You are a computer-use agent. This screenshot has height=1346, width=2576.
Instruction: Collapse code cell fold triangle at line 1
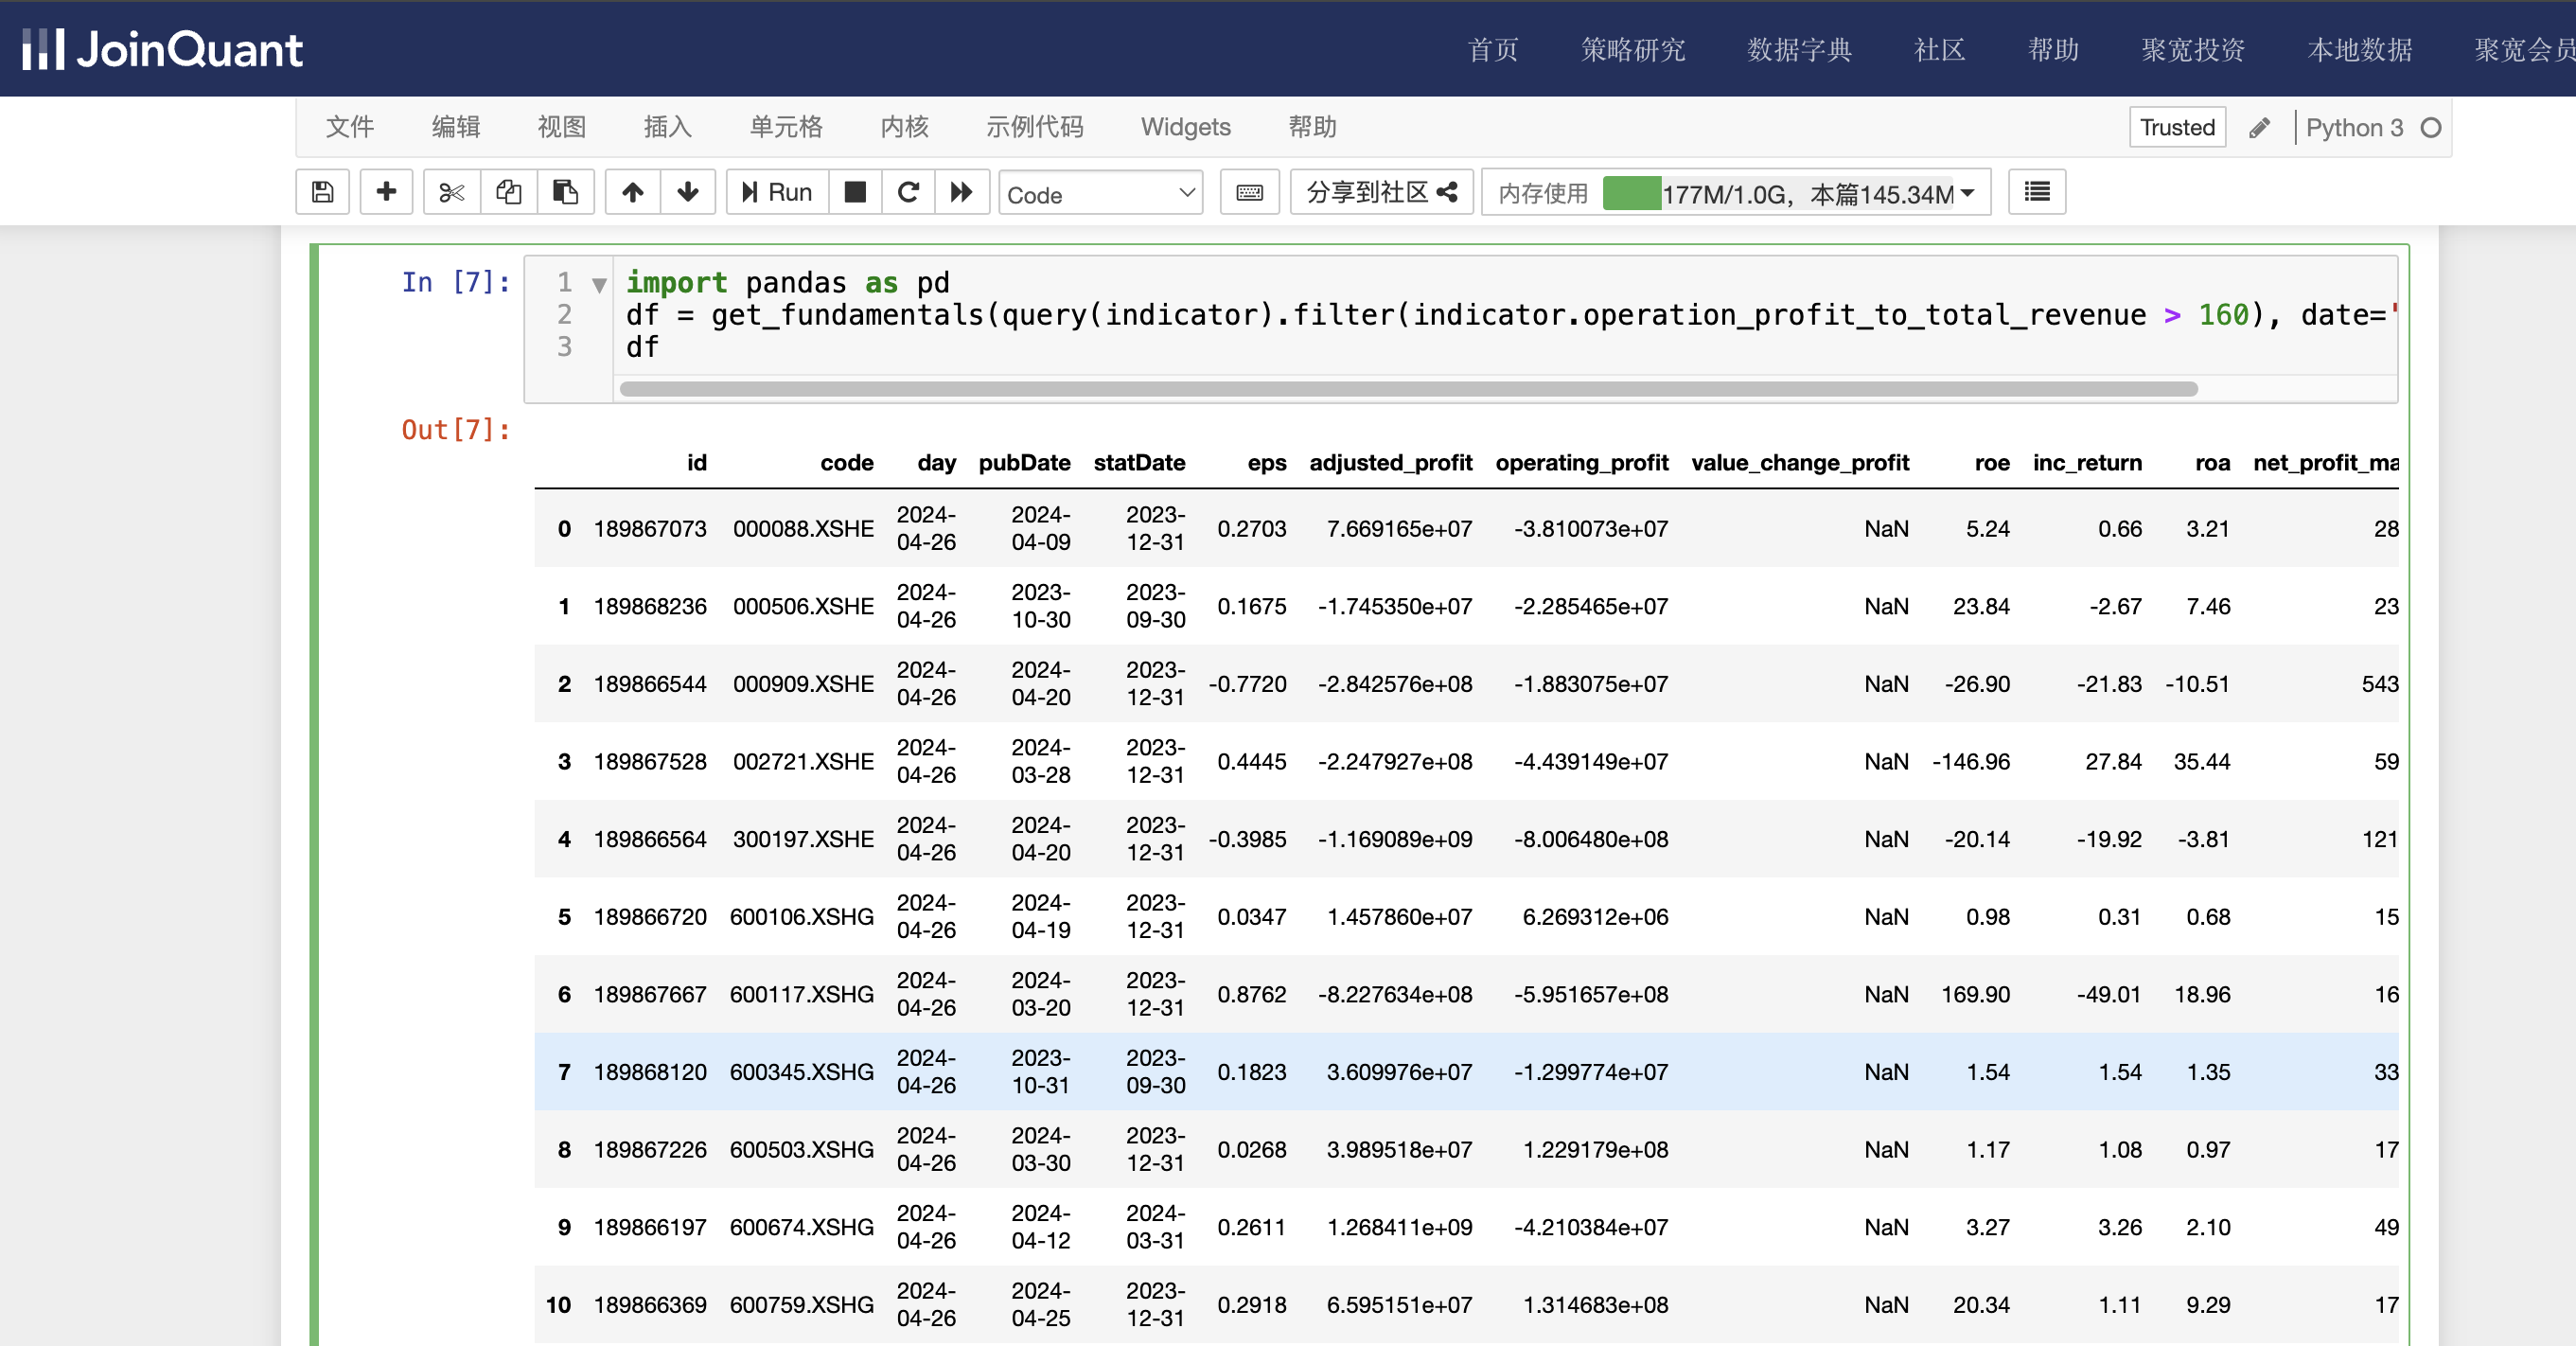coord(599,285)
